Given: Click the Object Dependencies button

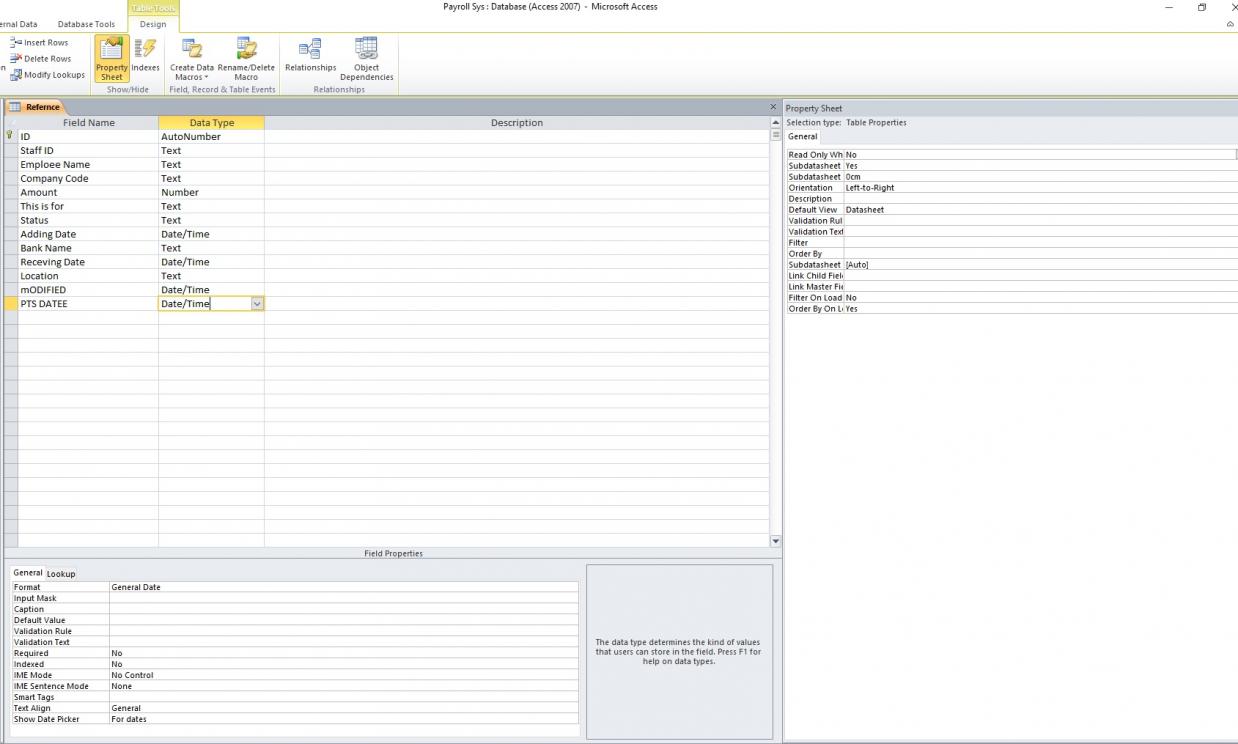Looking at the screenshot, I should coord(367,59).
